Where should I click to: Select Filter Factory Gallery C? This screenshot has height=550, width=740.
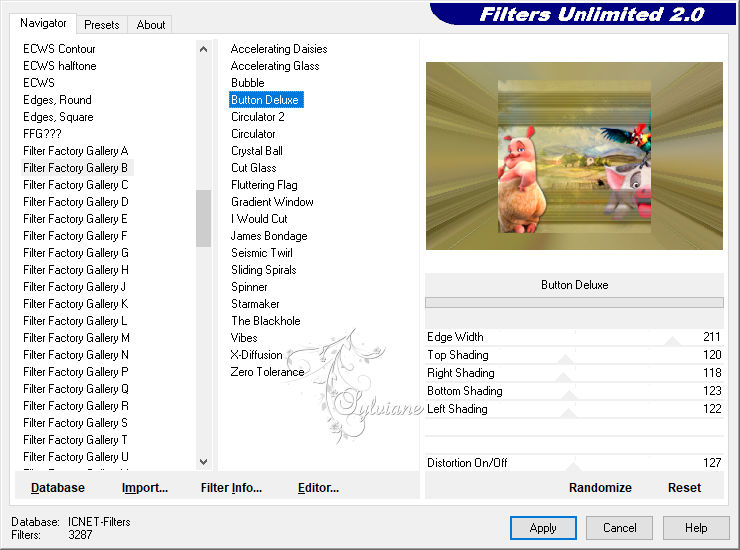[76, 185]
